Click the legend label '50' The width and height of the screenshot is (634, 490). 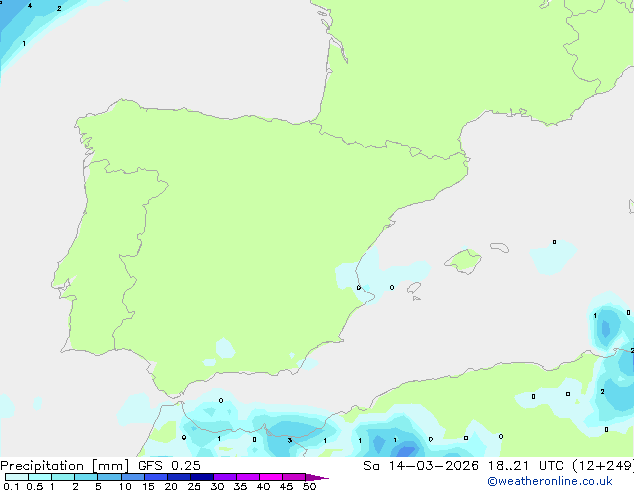tap(309, 486)
